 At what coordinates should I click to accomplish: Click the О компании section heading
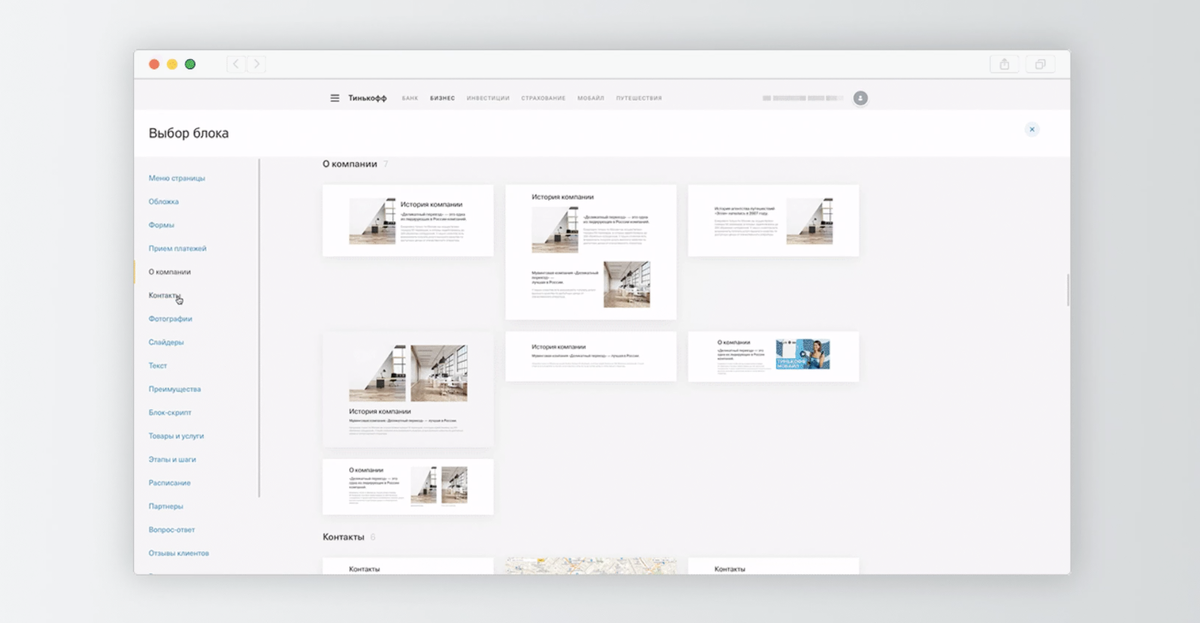point(350,163)
